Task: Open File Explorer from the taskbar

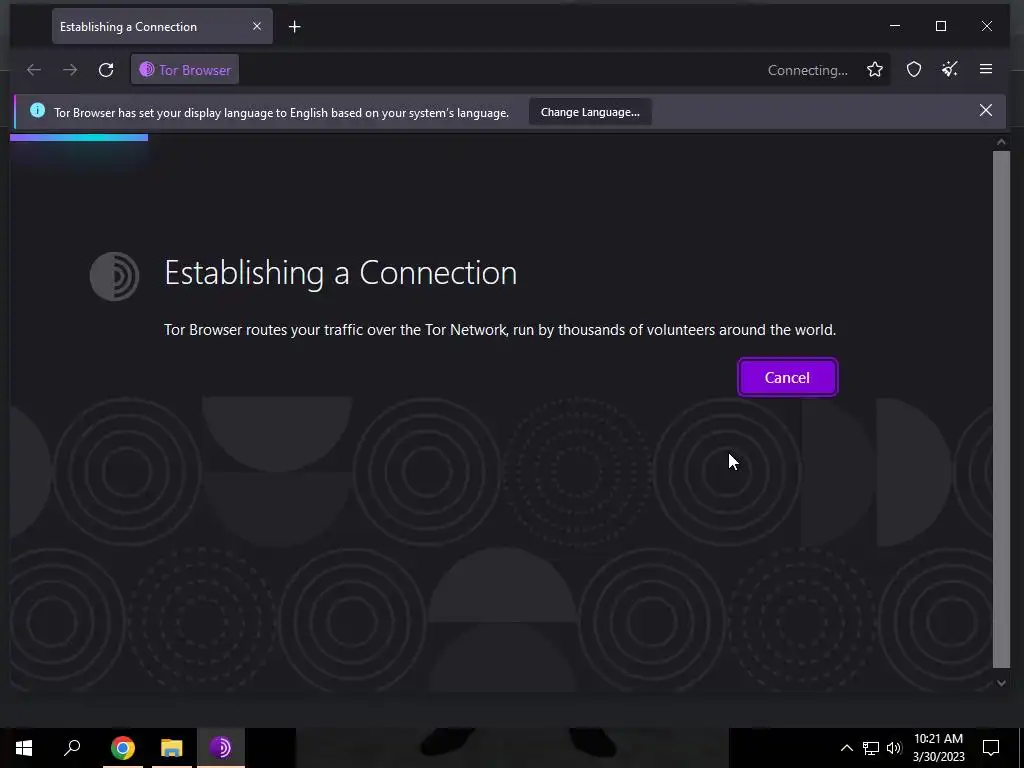Action: pyautogui.click(x=172, y=748)
